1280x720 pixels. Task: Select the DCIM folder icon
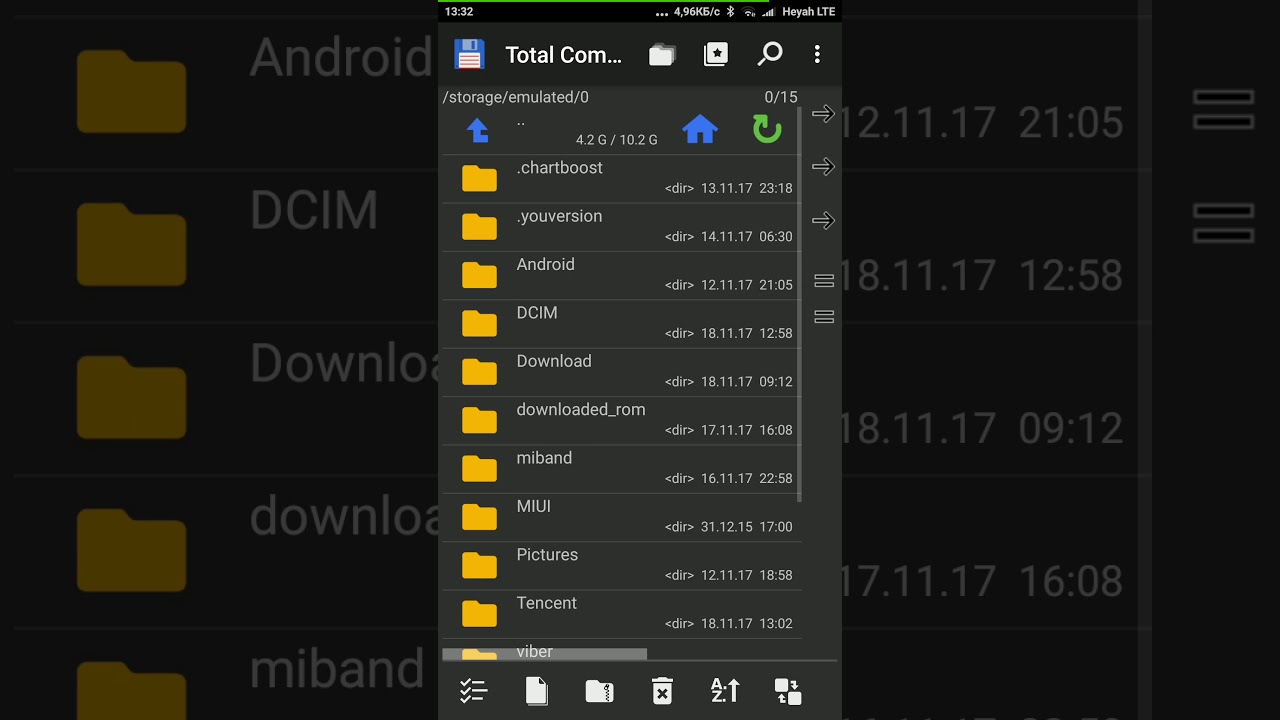(x=479, y=323)
